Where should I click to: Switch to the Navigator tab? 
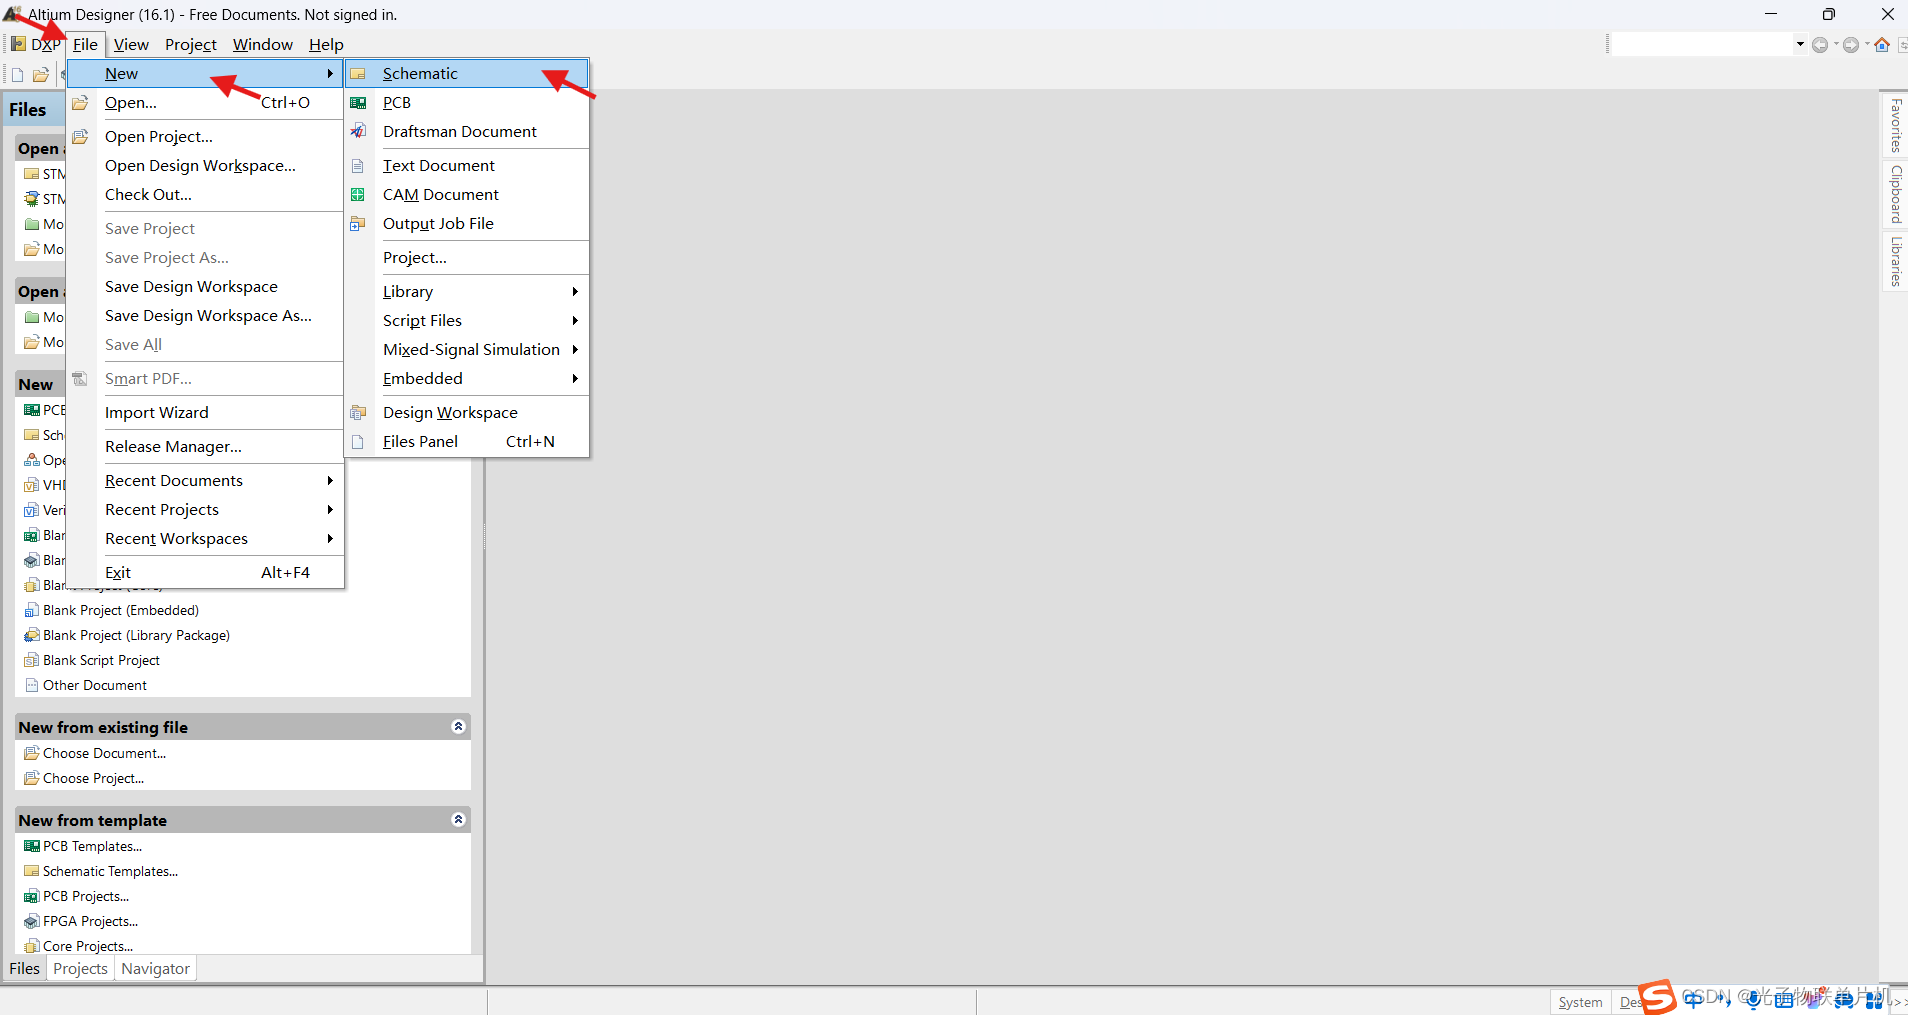click(156, 969)
